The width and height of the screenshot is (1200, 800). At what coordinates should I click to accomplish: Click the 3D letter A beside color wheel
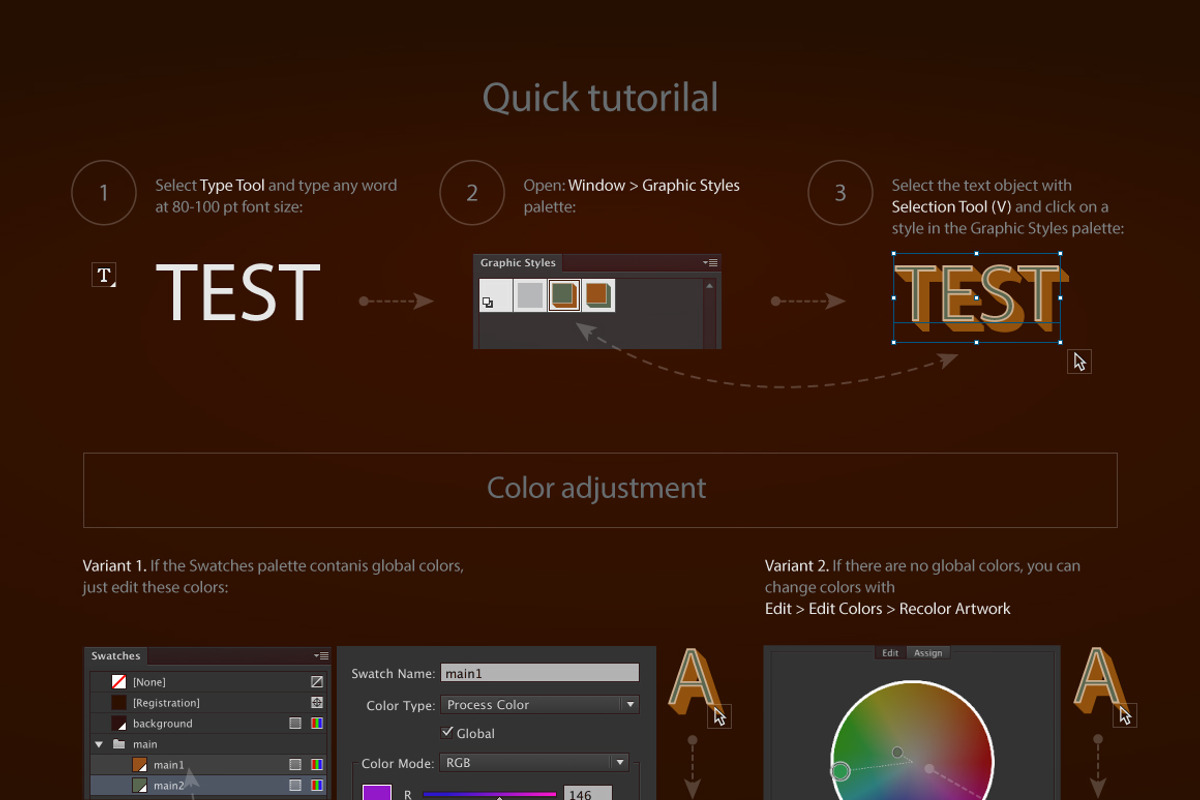coord(1101,682)
